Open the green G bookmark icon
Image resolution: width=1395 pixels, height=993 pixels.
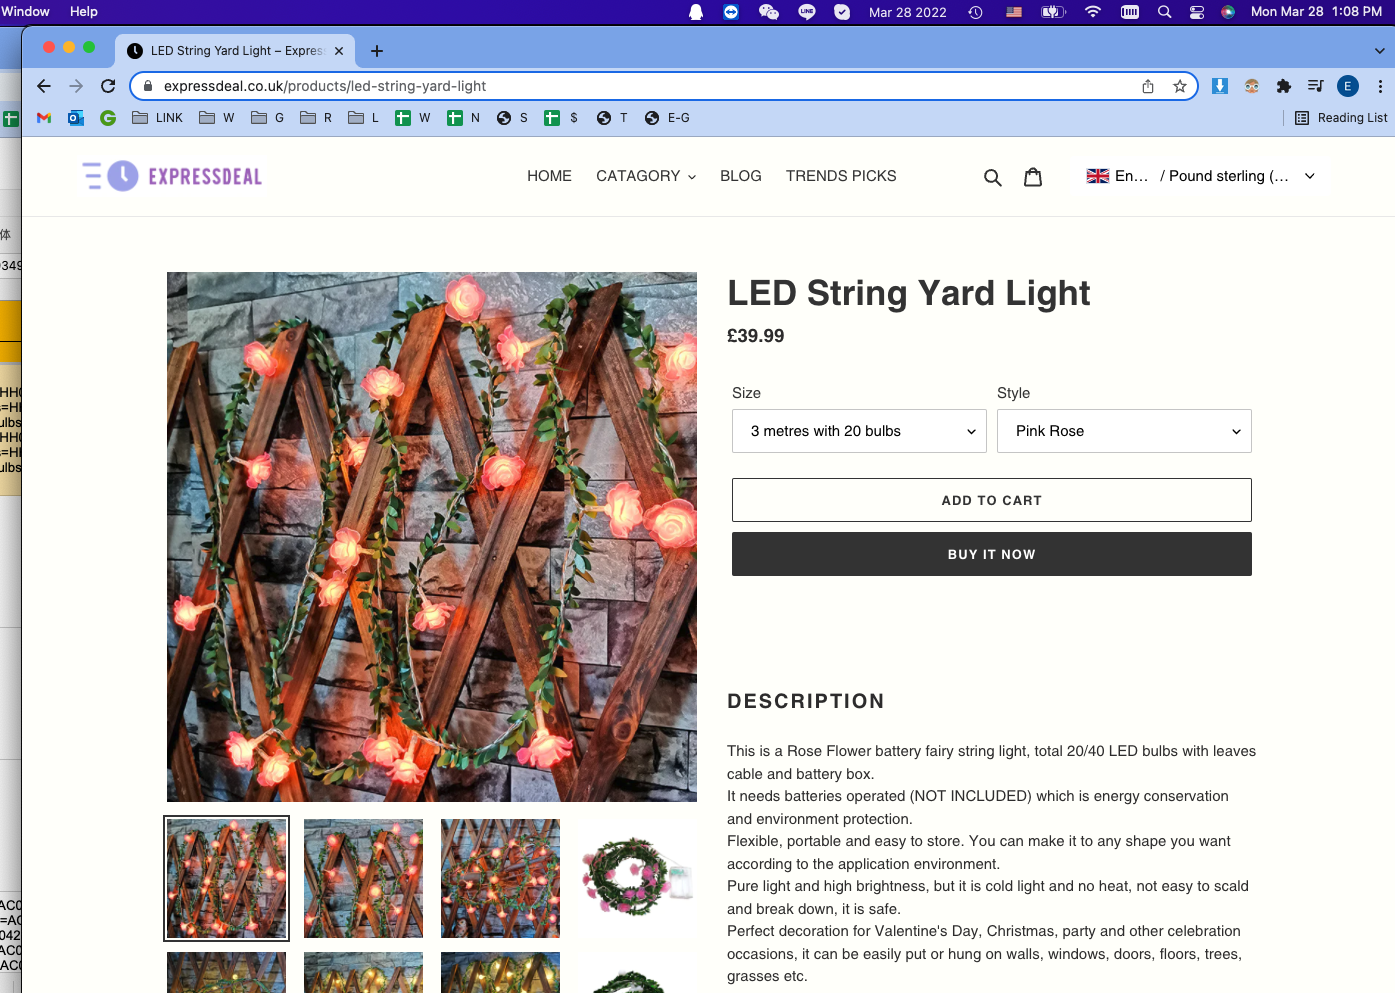[108, 118]
